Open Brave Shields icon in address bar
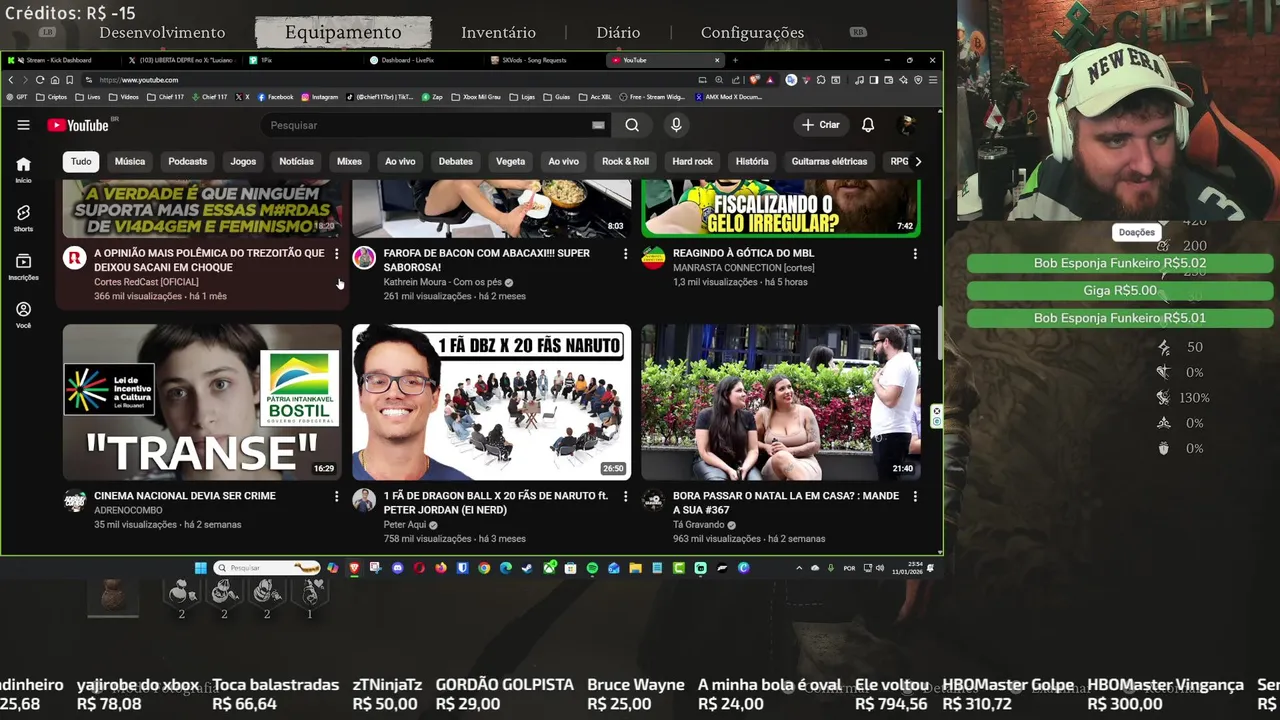The image size is (1280, 720). (753, 79)
